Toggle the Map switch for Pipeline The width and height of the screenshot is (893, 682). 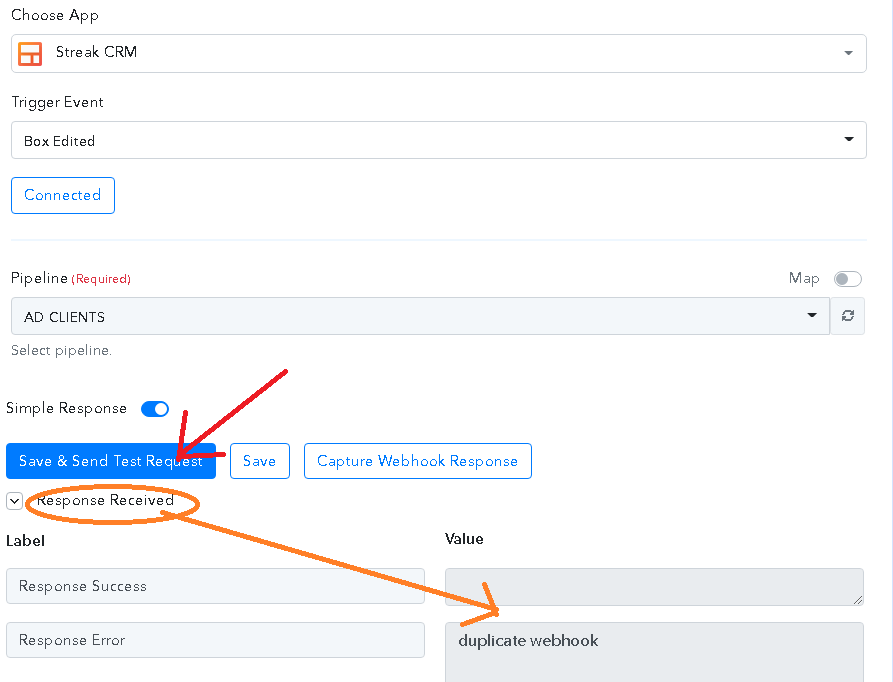tap(847, 279)
